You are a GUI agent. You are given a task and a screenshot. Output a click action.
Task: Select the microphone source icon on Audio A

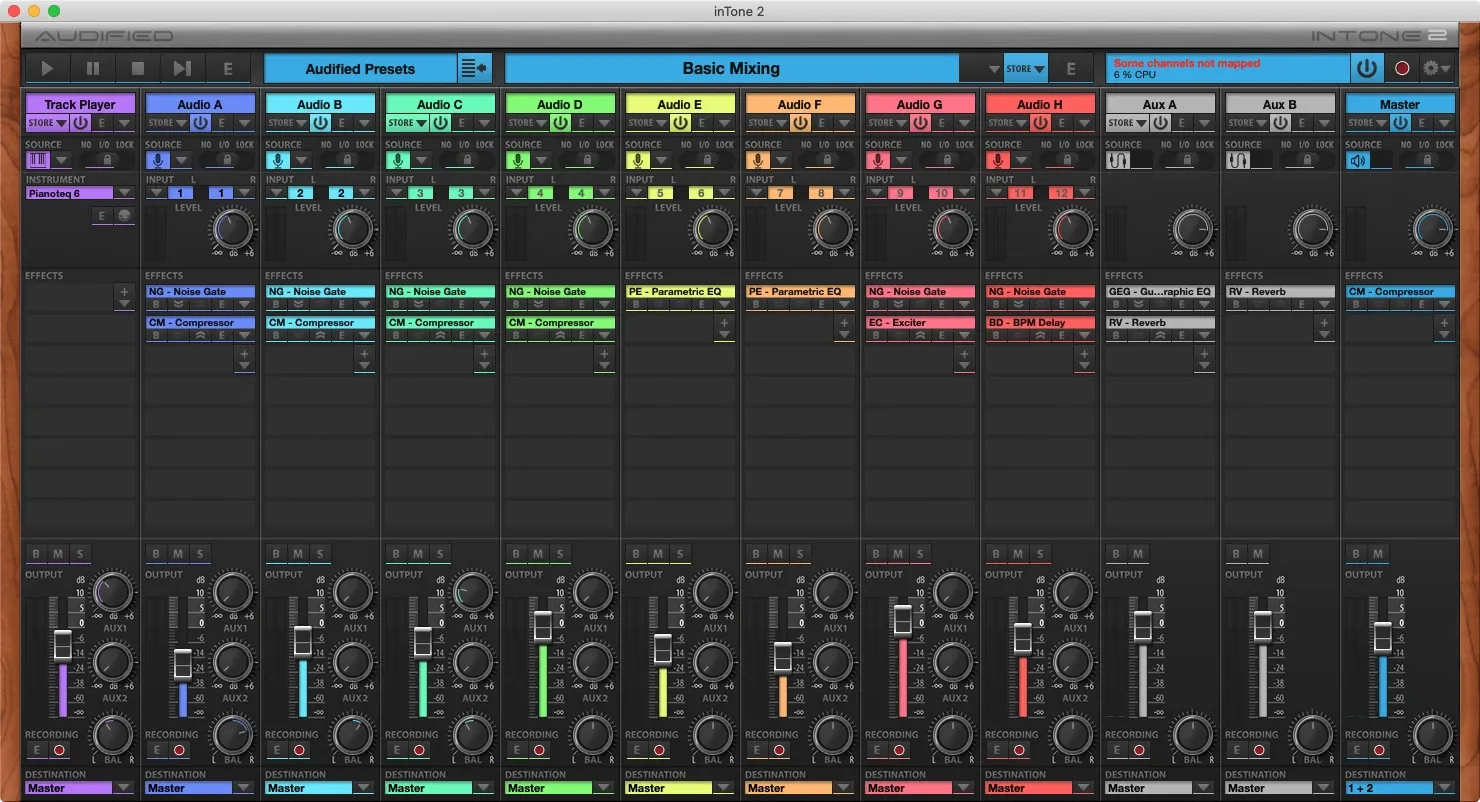click(x=158, y=160)
